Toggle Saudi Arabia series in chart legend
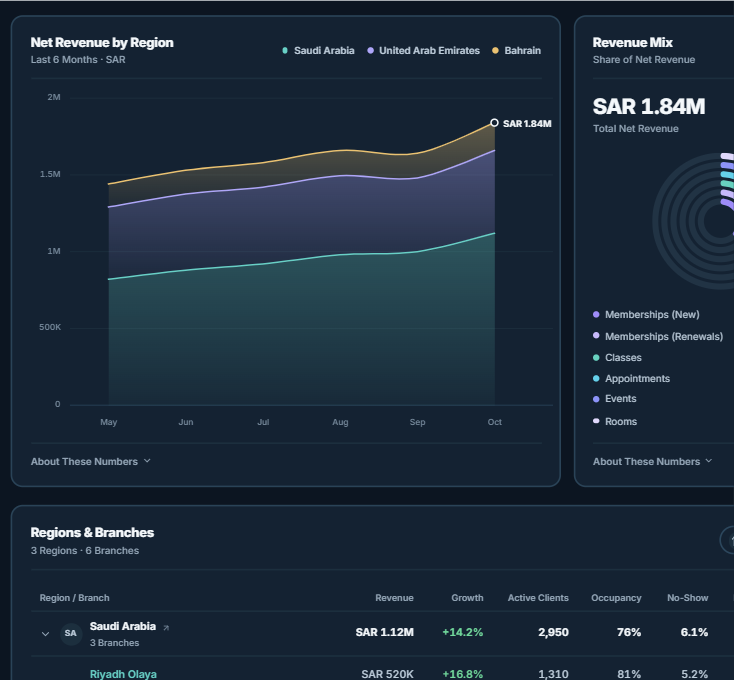 coord(318,51)
